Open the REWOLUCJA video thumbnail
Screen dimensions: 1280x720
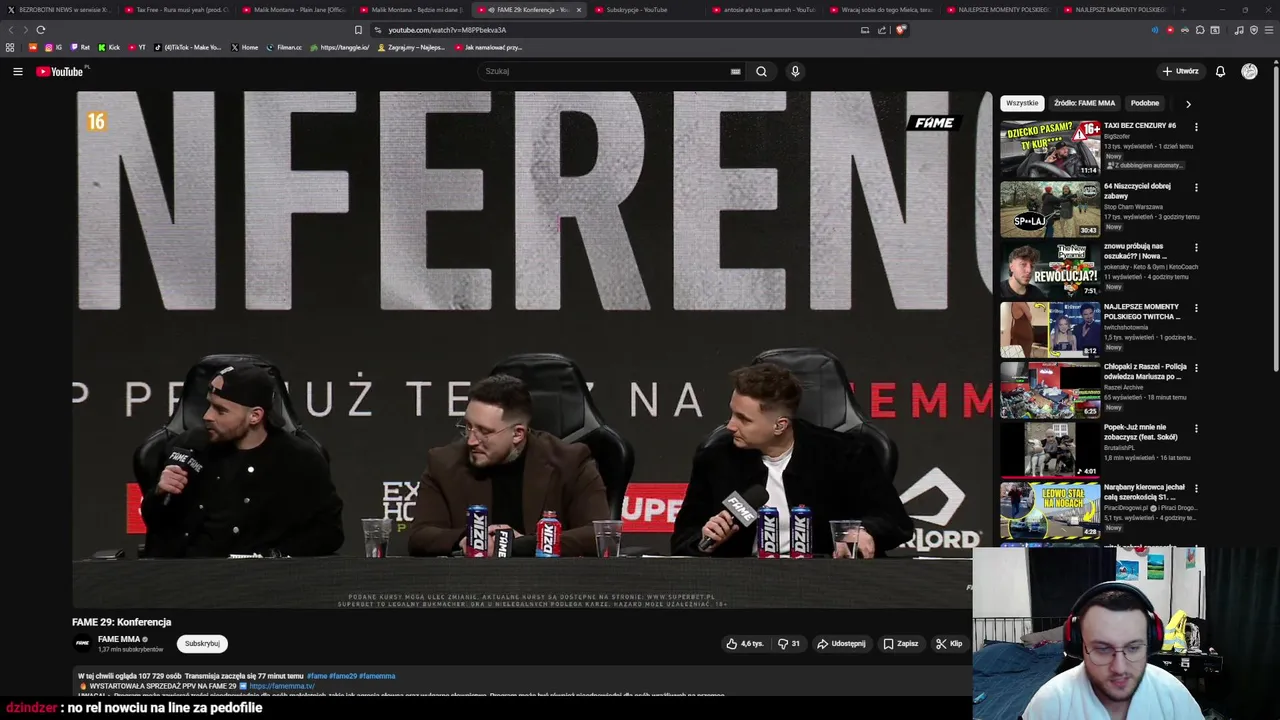[1050, 269]
